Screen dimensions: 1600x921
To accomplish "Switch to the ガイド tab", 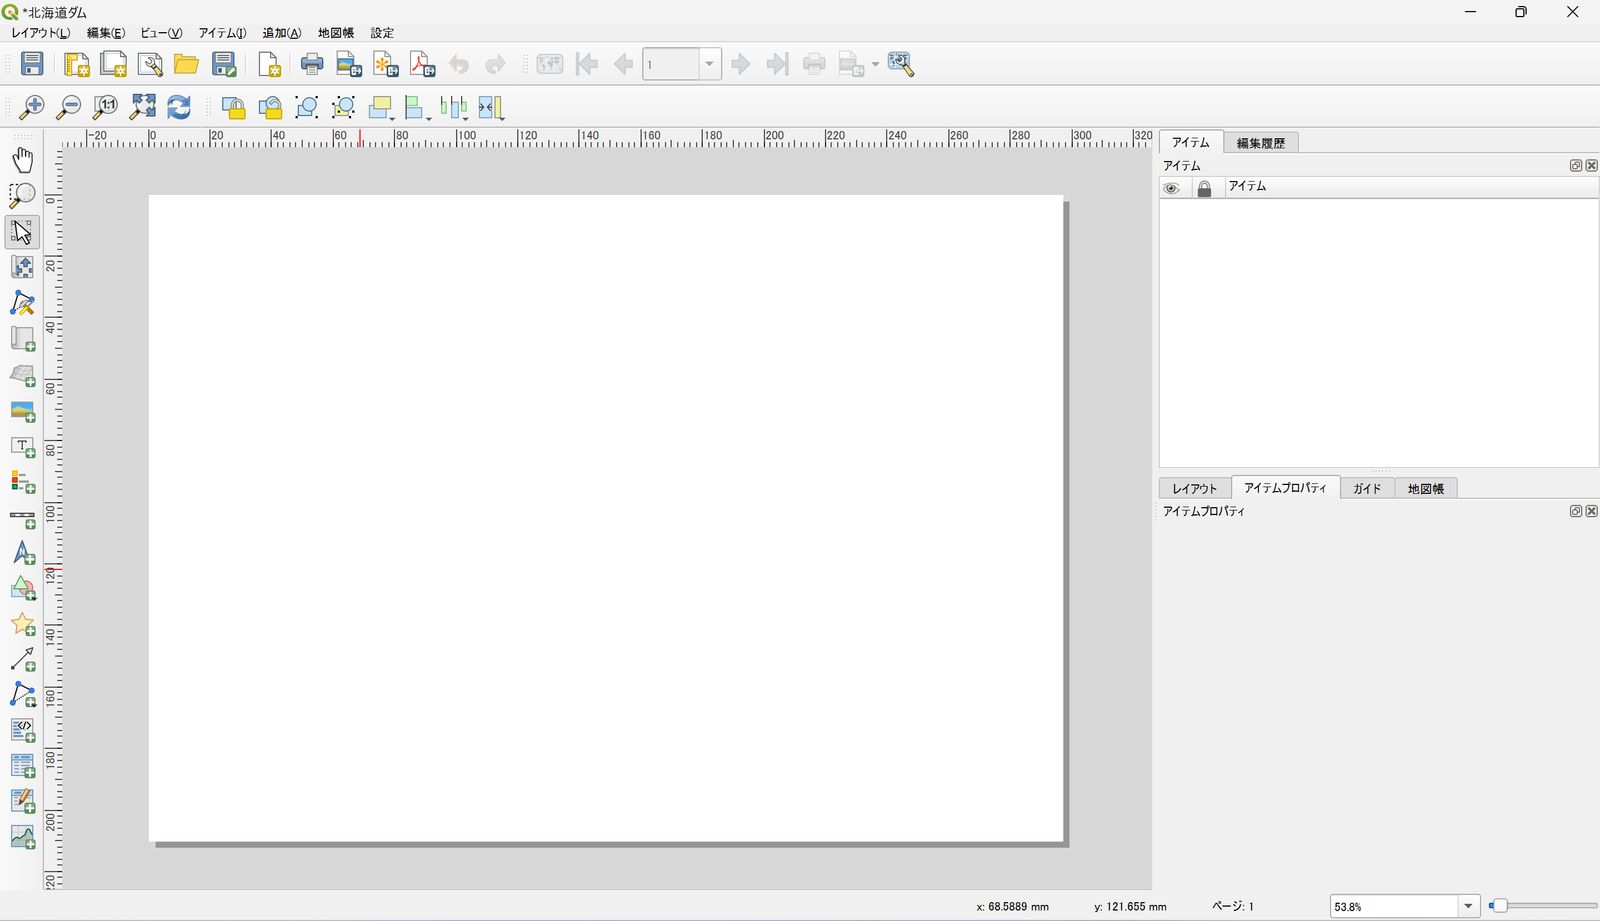I will (x=1367, y=488).
